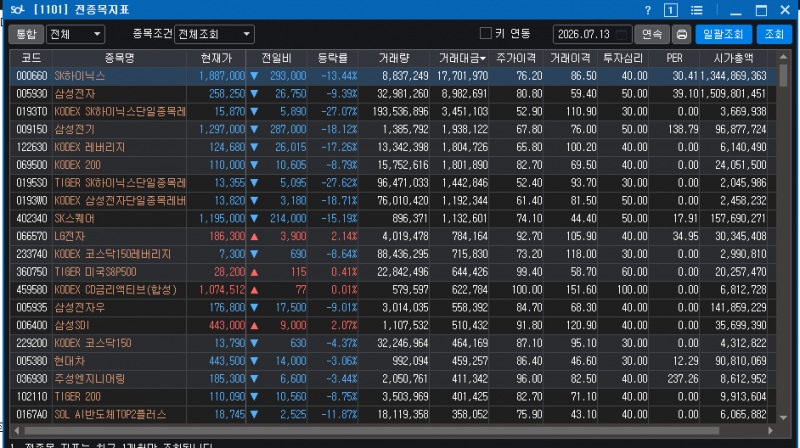The image size is (800, 448).
Task: Click the date field showing 2026.07.13
Action: [x=592, y=34]
